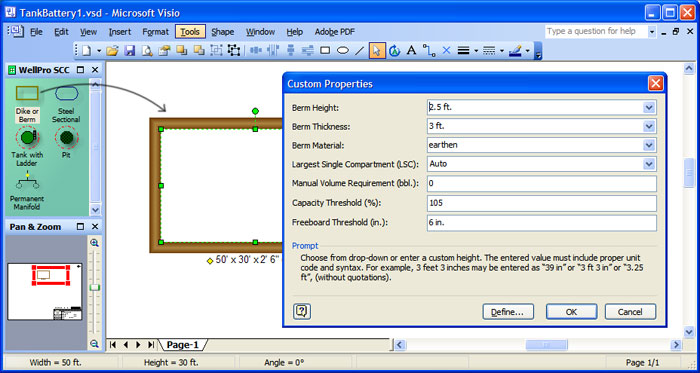The height and width of the screenshot is (373, 700).
Task: Close the WellPro SCC stencil
Action: tap(95, 70)
